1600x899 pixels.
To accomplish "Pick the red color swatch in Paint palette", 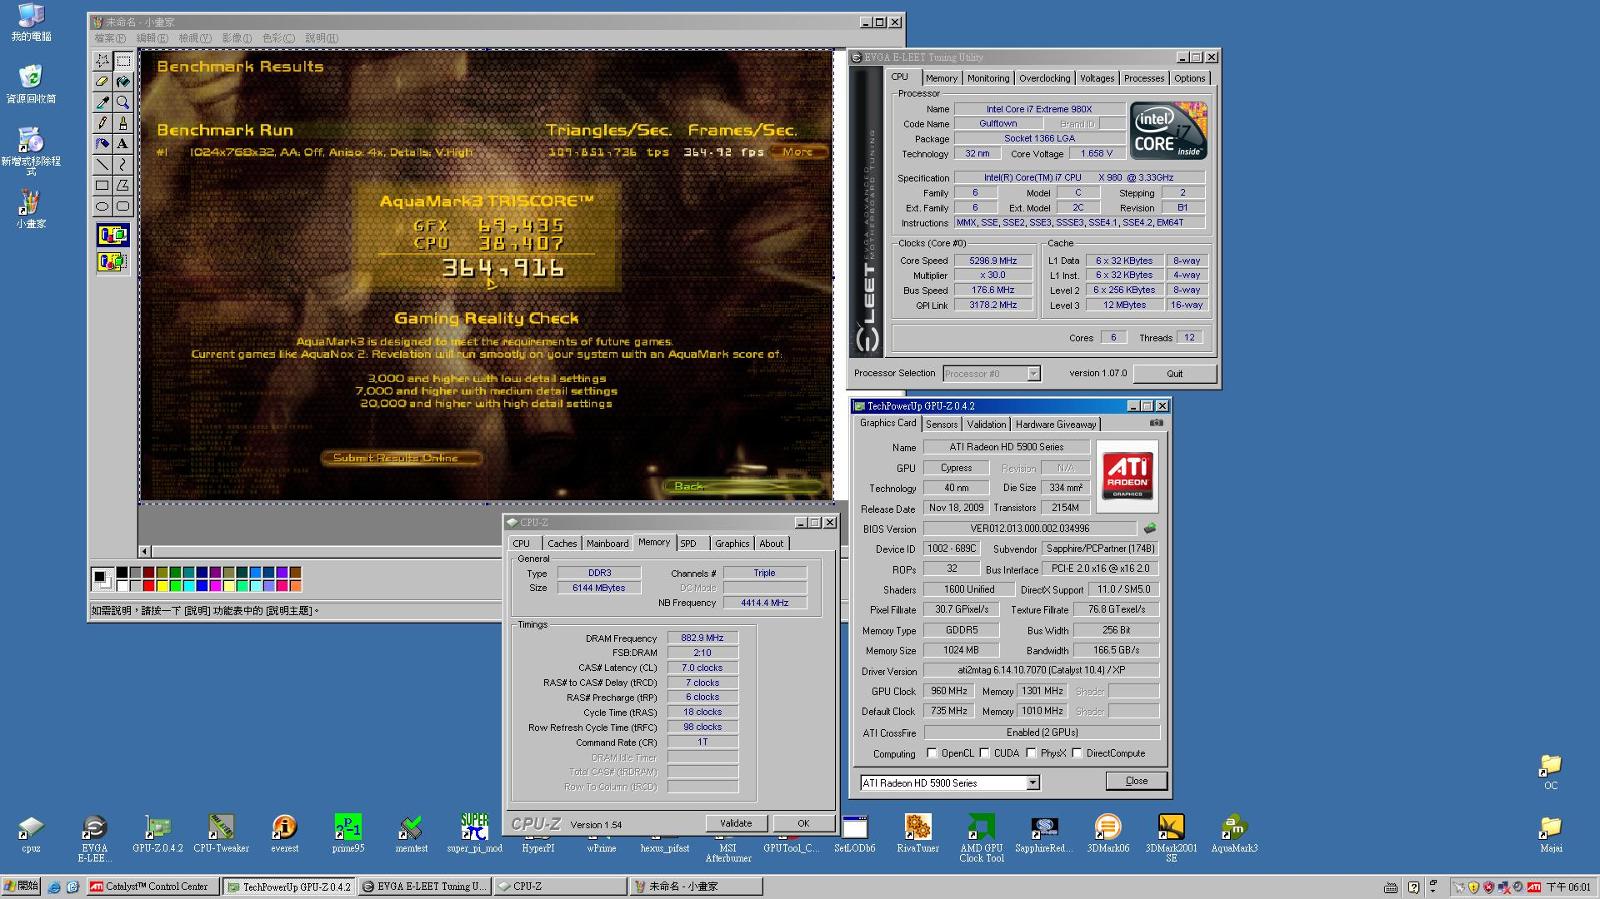I will tap(148, 585).
